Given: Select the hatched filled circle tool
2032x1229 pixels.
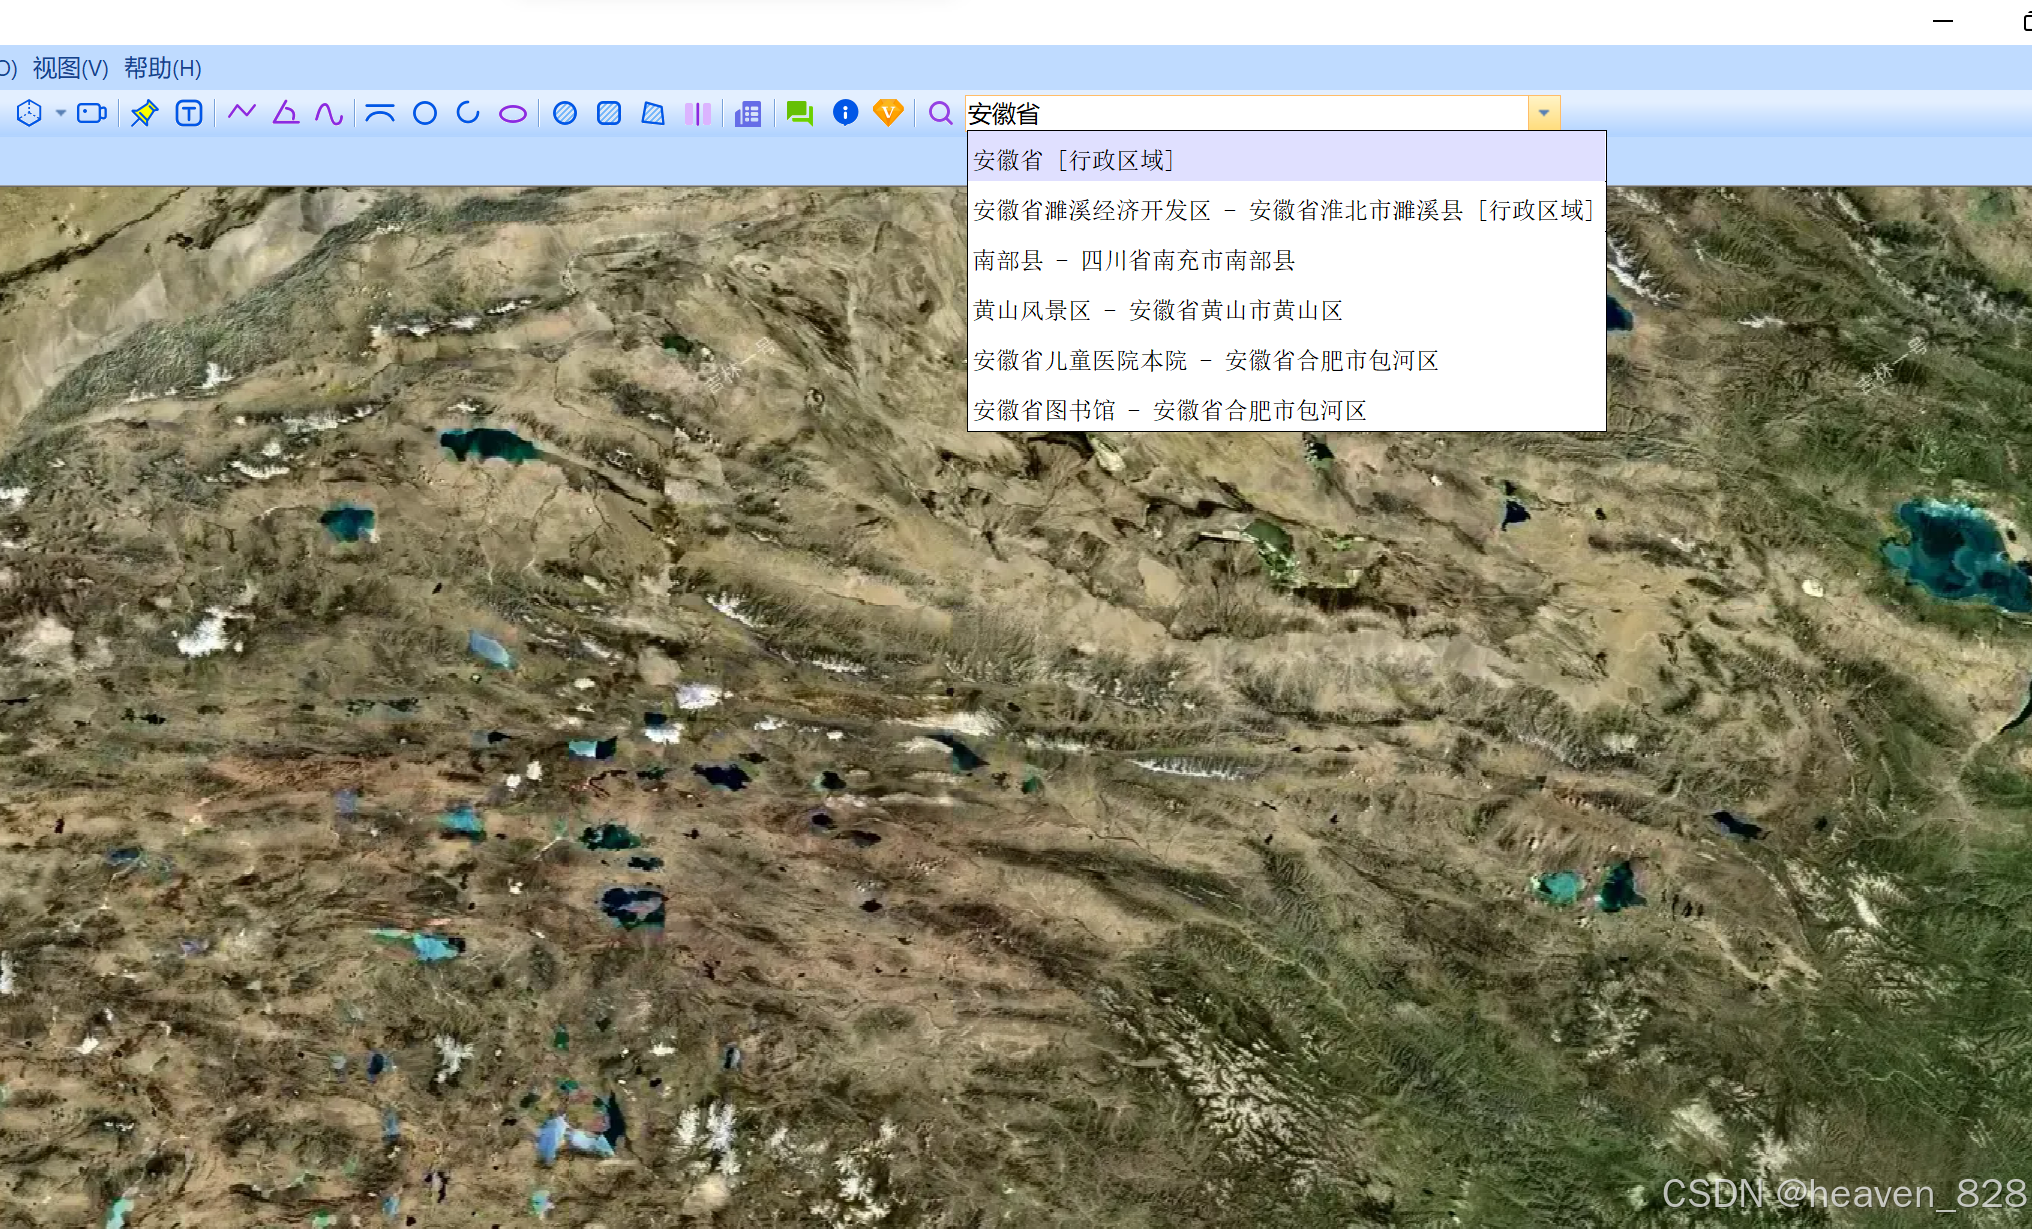Looking at the screenshot, I should [x=564, y=113].
